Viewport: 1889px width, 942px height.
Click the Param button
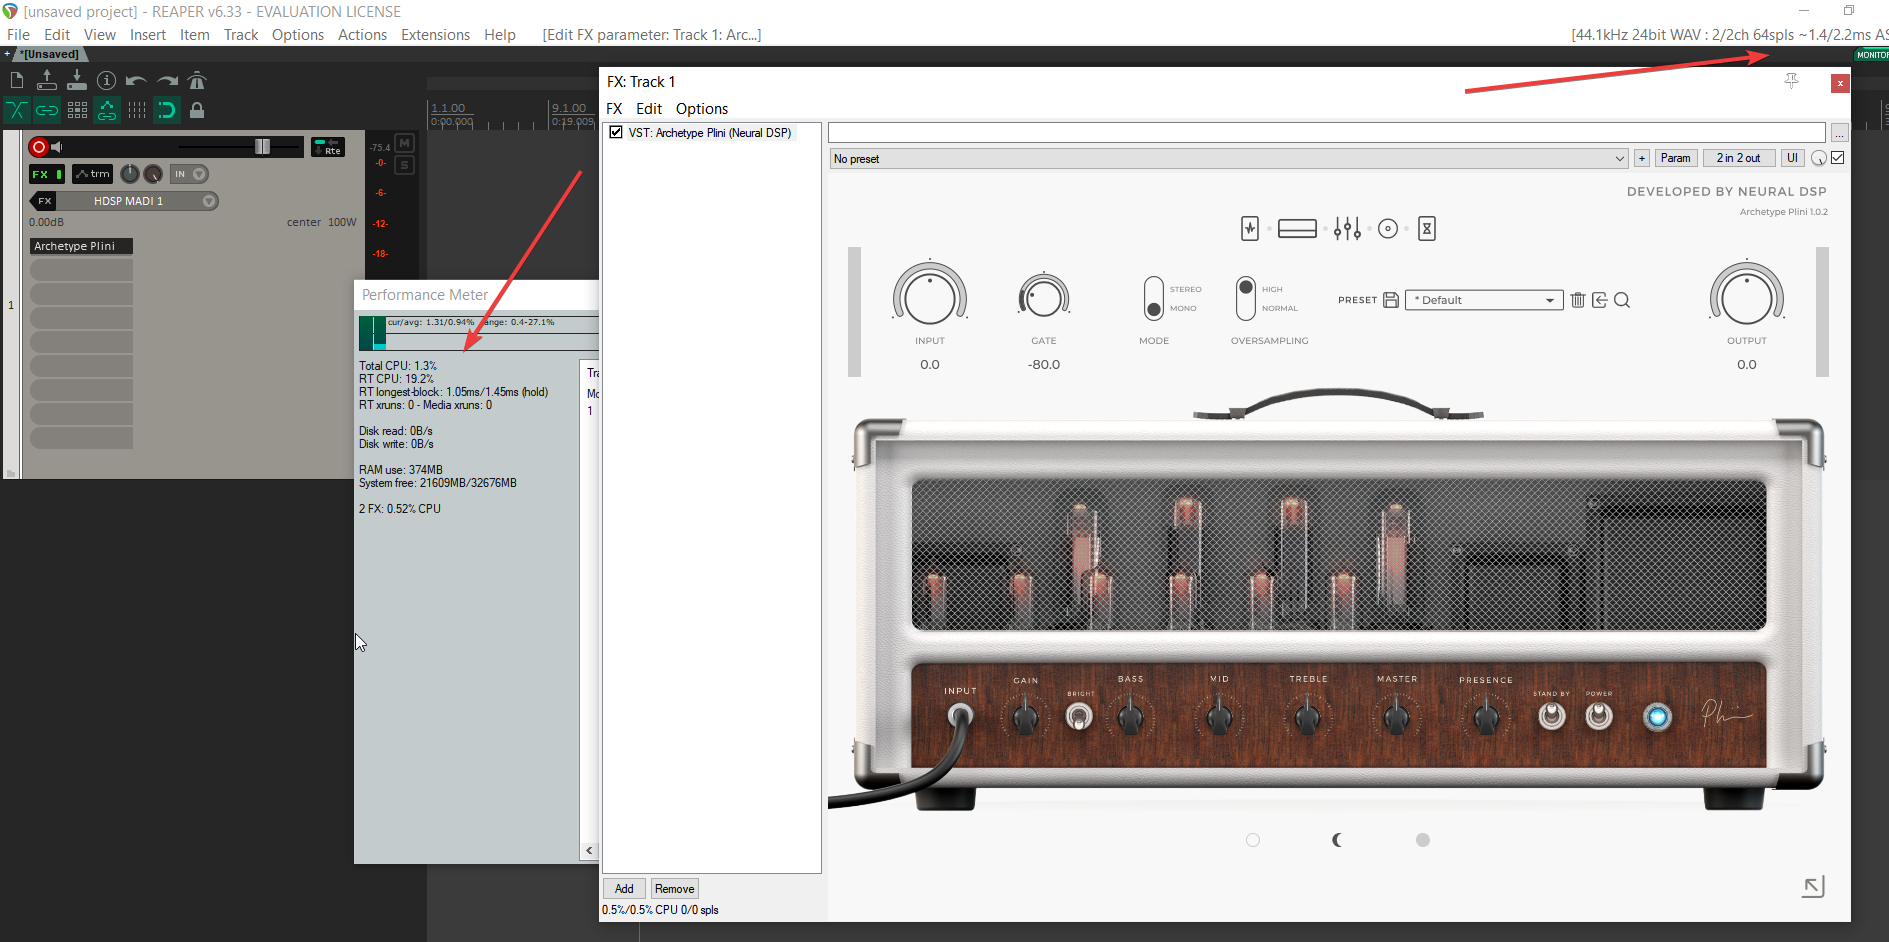1676,158
